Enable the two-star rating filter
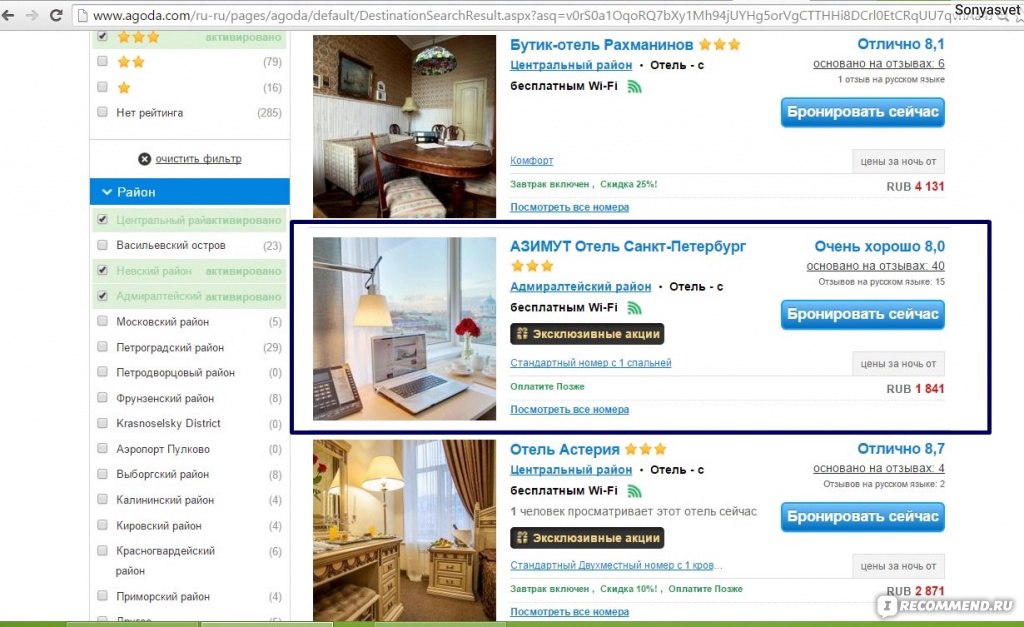 pos(102,61)
